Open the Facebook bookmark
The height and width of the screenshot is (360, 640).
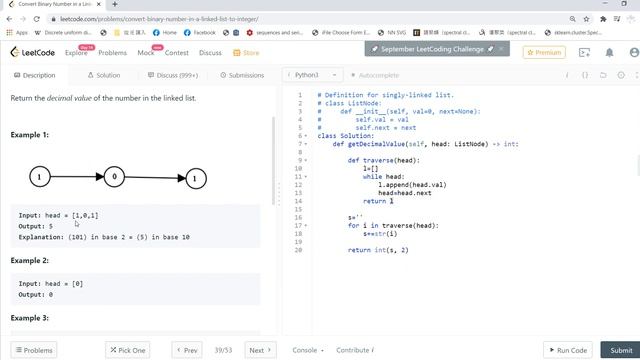click(200, 32)
